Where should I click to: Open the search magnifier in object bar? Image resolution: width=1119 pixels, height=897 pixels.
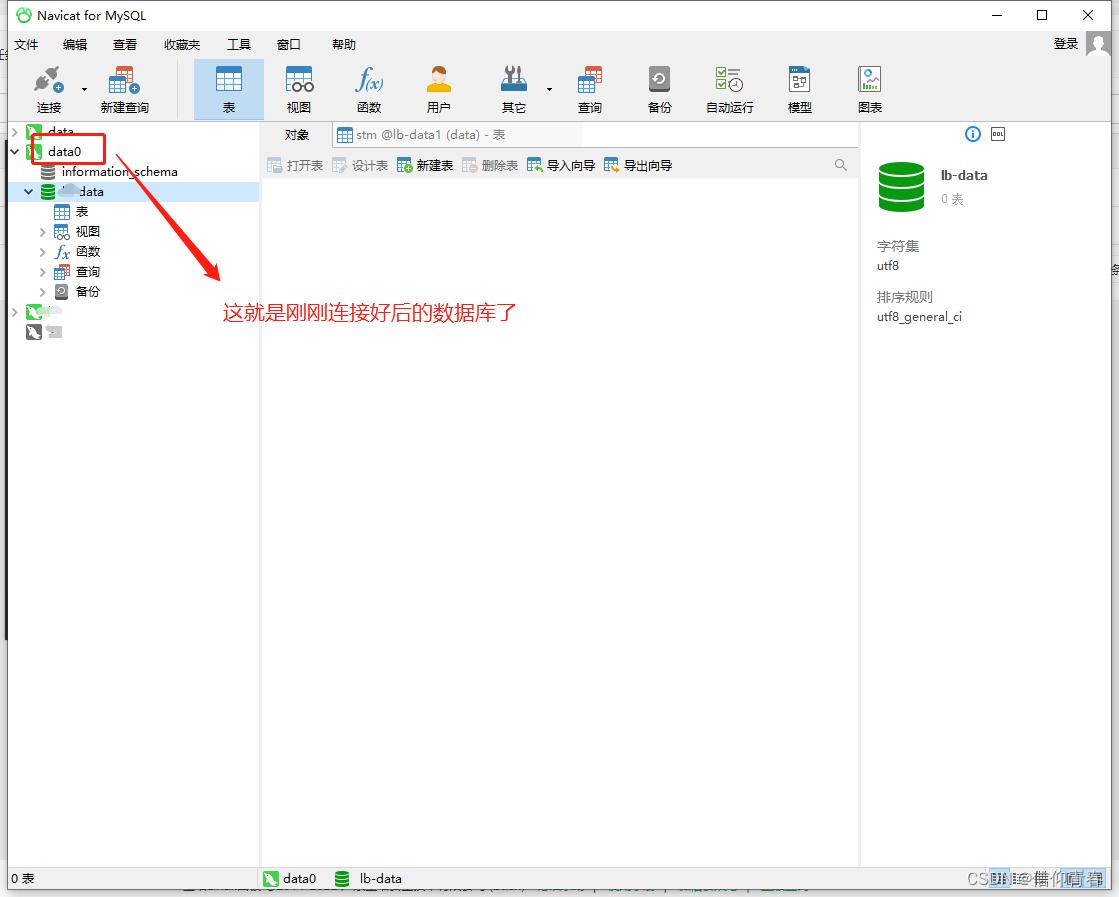point(840,164)
